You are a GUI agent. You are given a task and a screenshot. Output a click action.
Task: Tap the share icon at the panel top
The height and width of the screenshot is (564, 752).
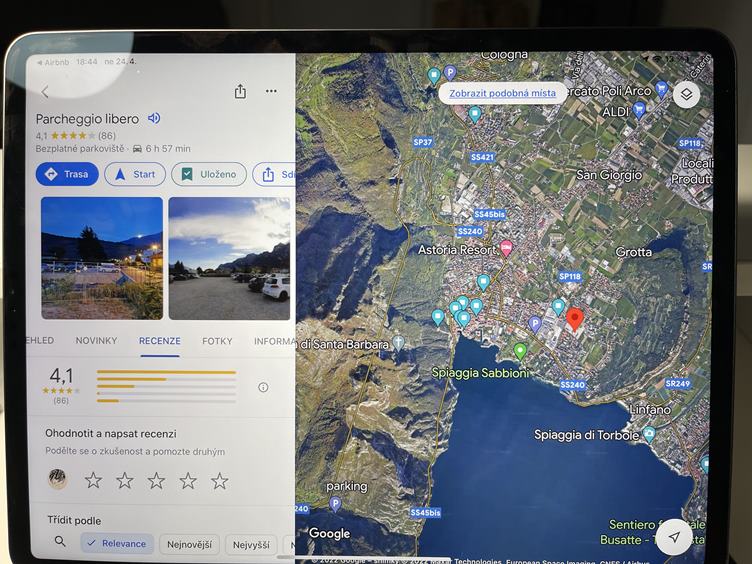click(240, 91)
